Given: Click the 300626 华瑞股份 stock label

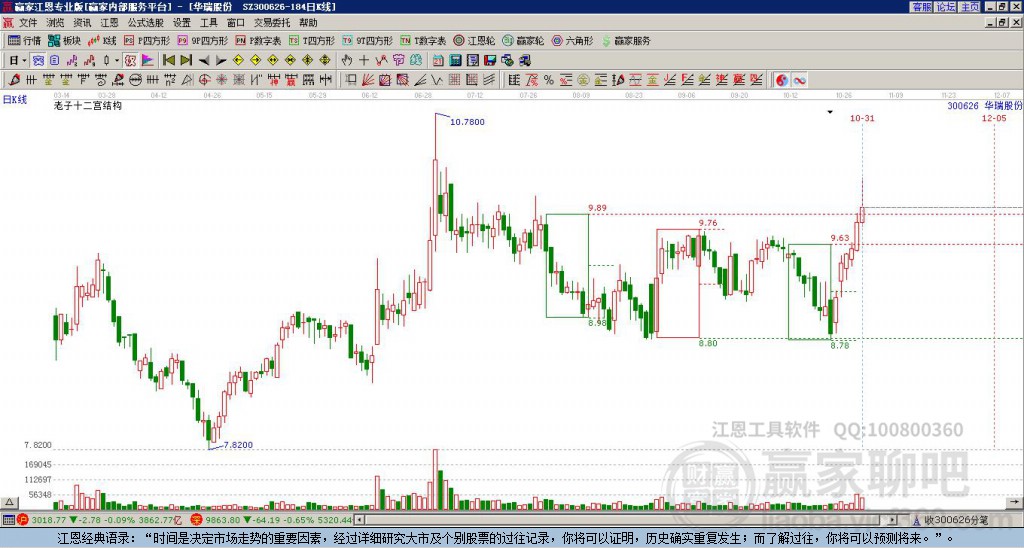Looking at the screenshot, I should (984, 105).
